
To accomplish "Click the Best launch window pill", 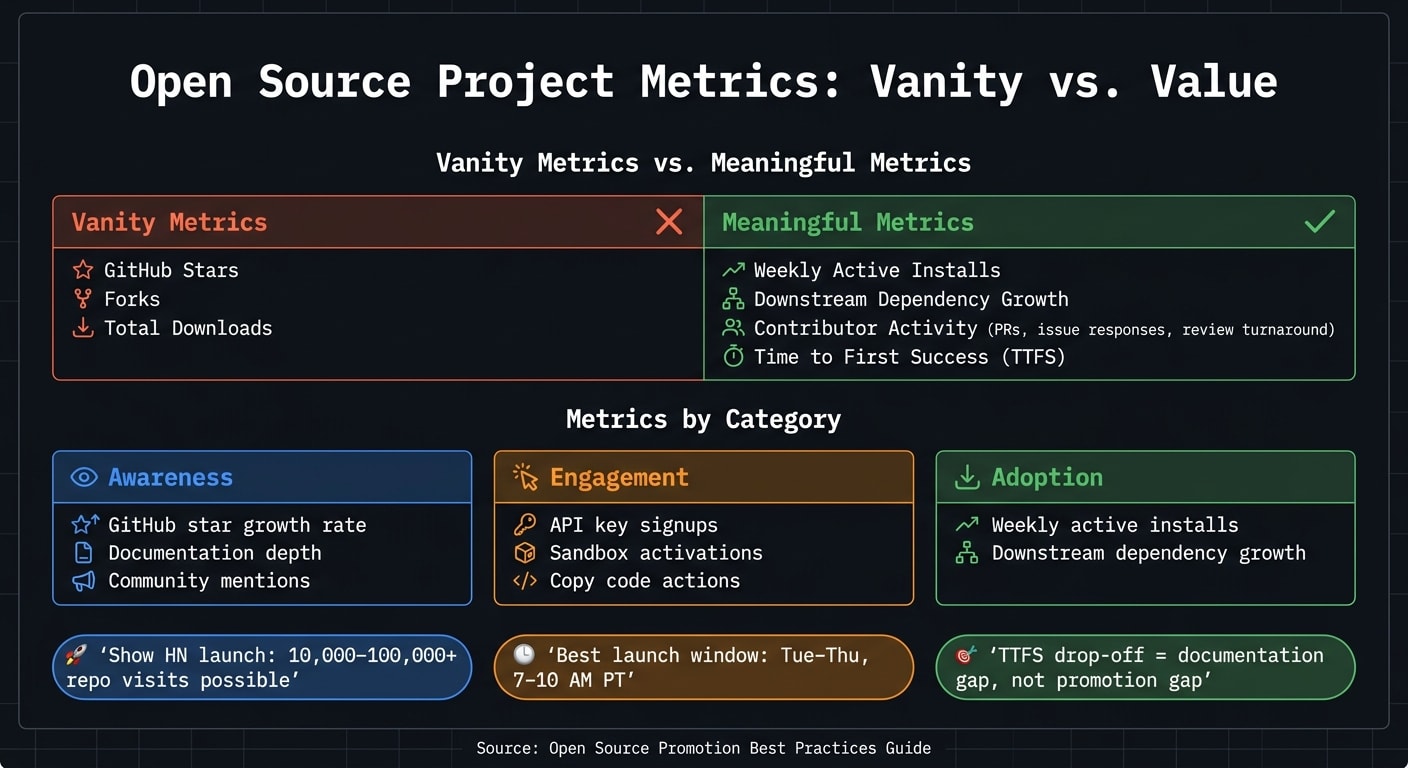I will (x=704, y=667).
